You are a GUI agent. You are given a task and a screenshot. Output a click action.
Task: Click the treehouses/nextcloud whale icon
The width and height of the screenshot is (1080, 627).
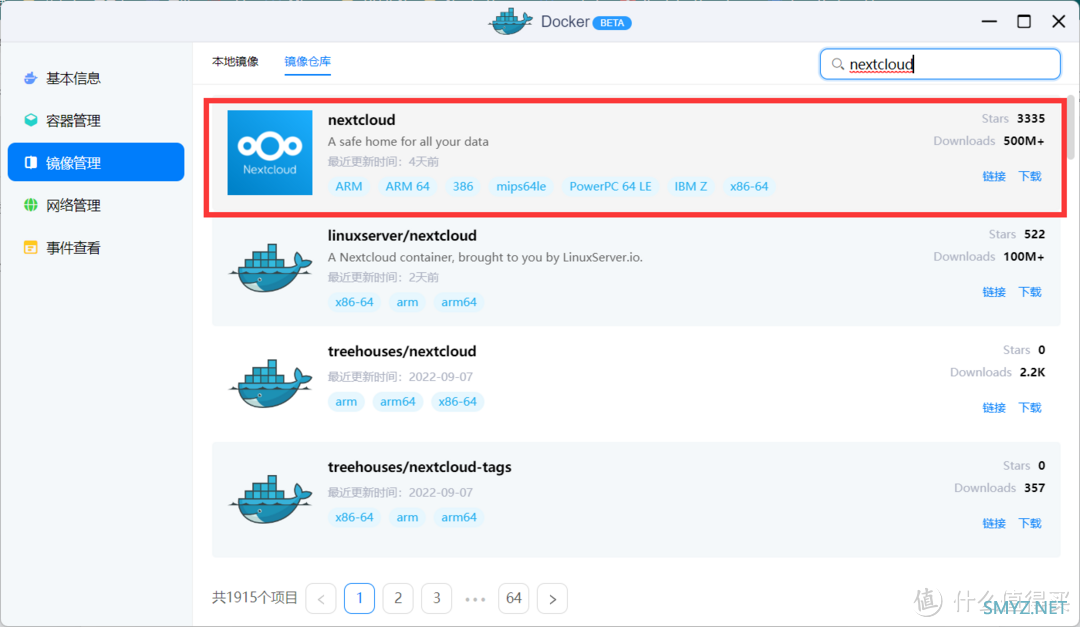pyautogui.click(x=270, y=384)
